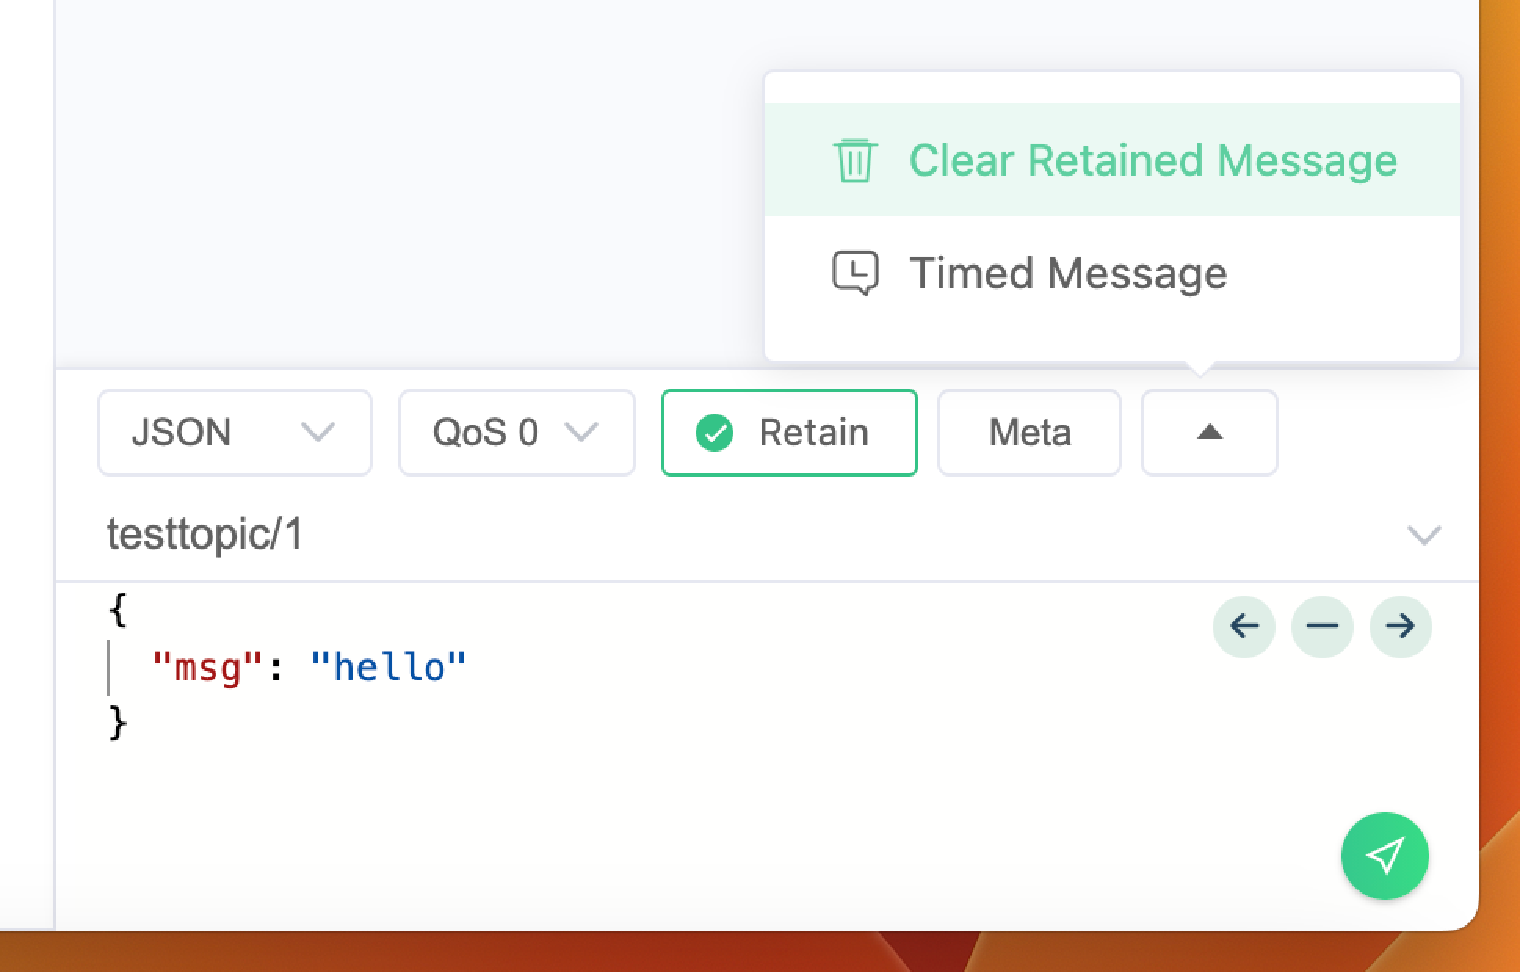Screen dimensions: 1520x972
Task: Send the message with the paper plane button
Action: (1384, 855)
